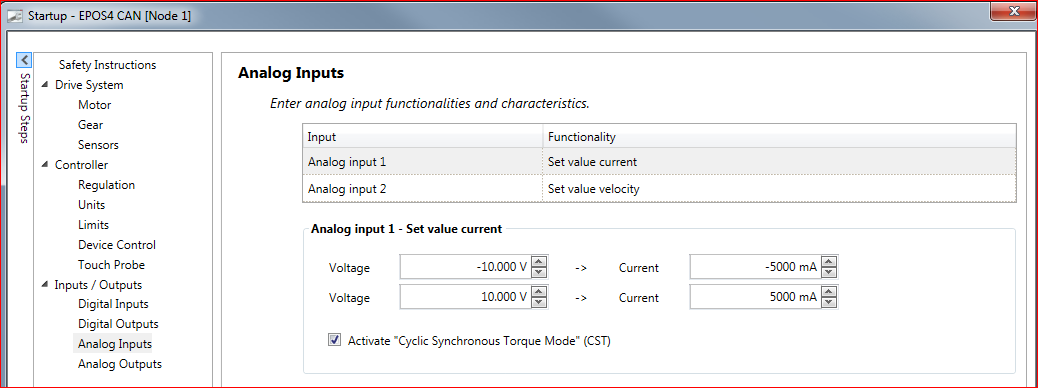
Task: Increase the -10.000 V voltage with up arrow
Action: point(540,262)
